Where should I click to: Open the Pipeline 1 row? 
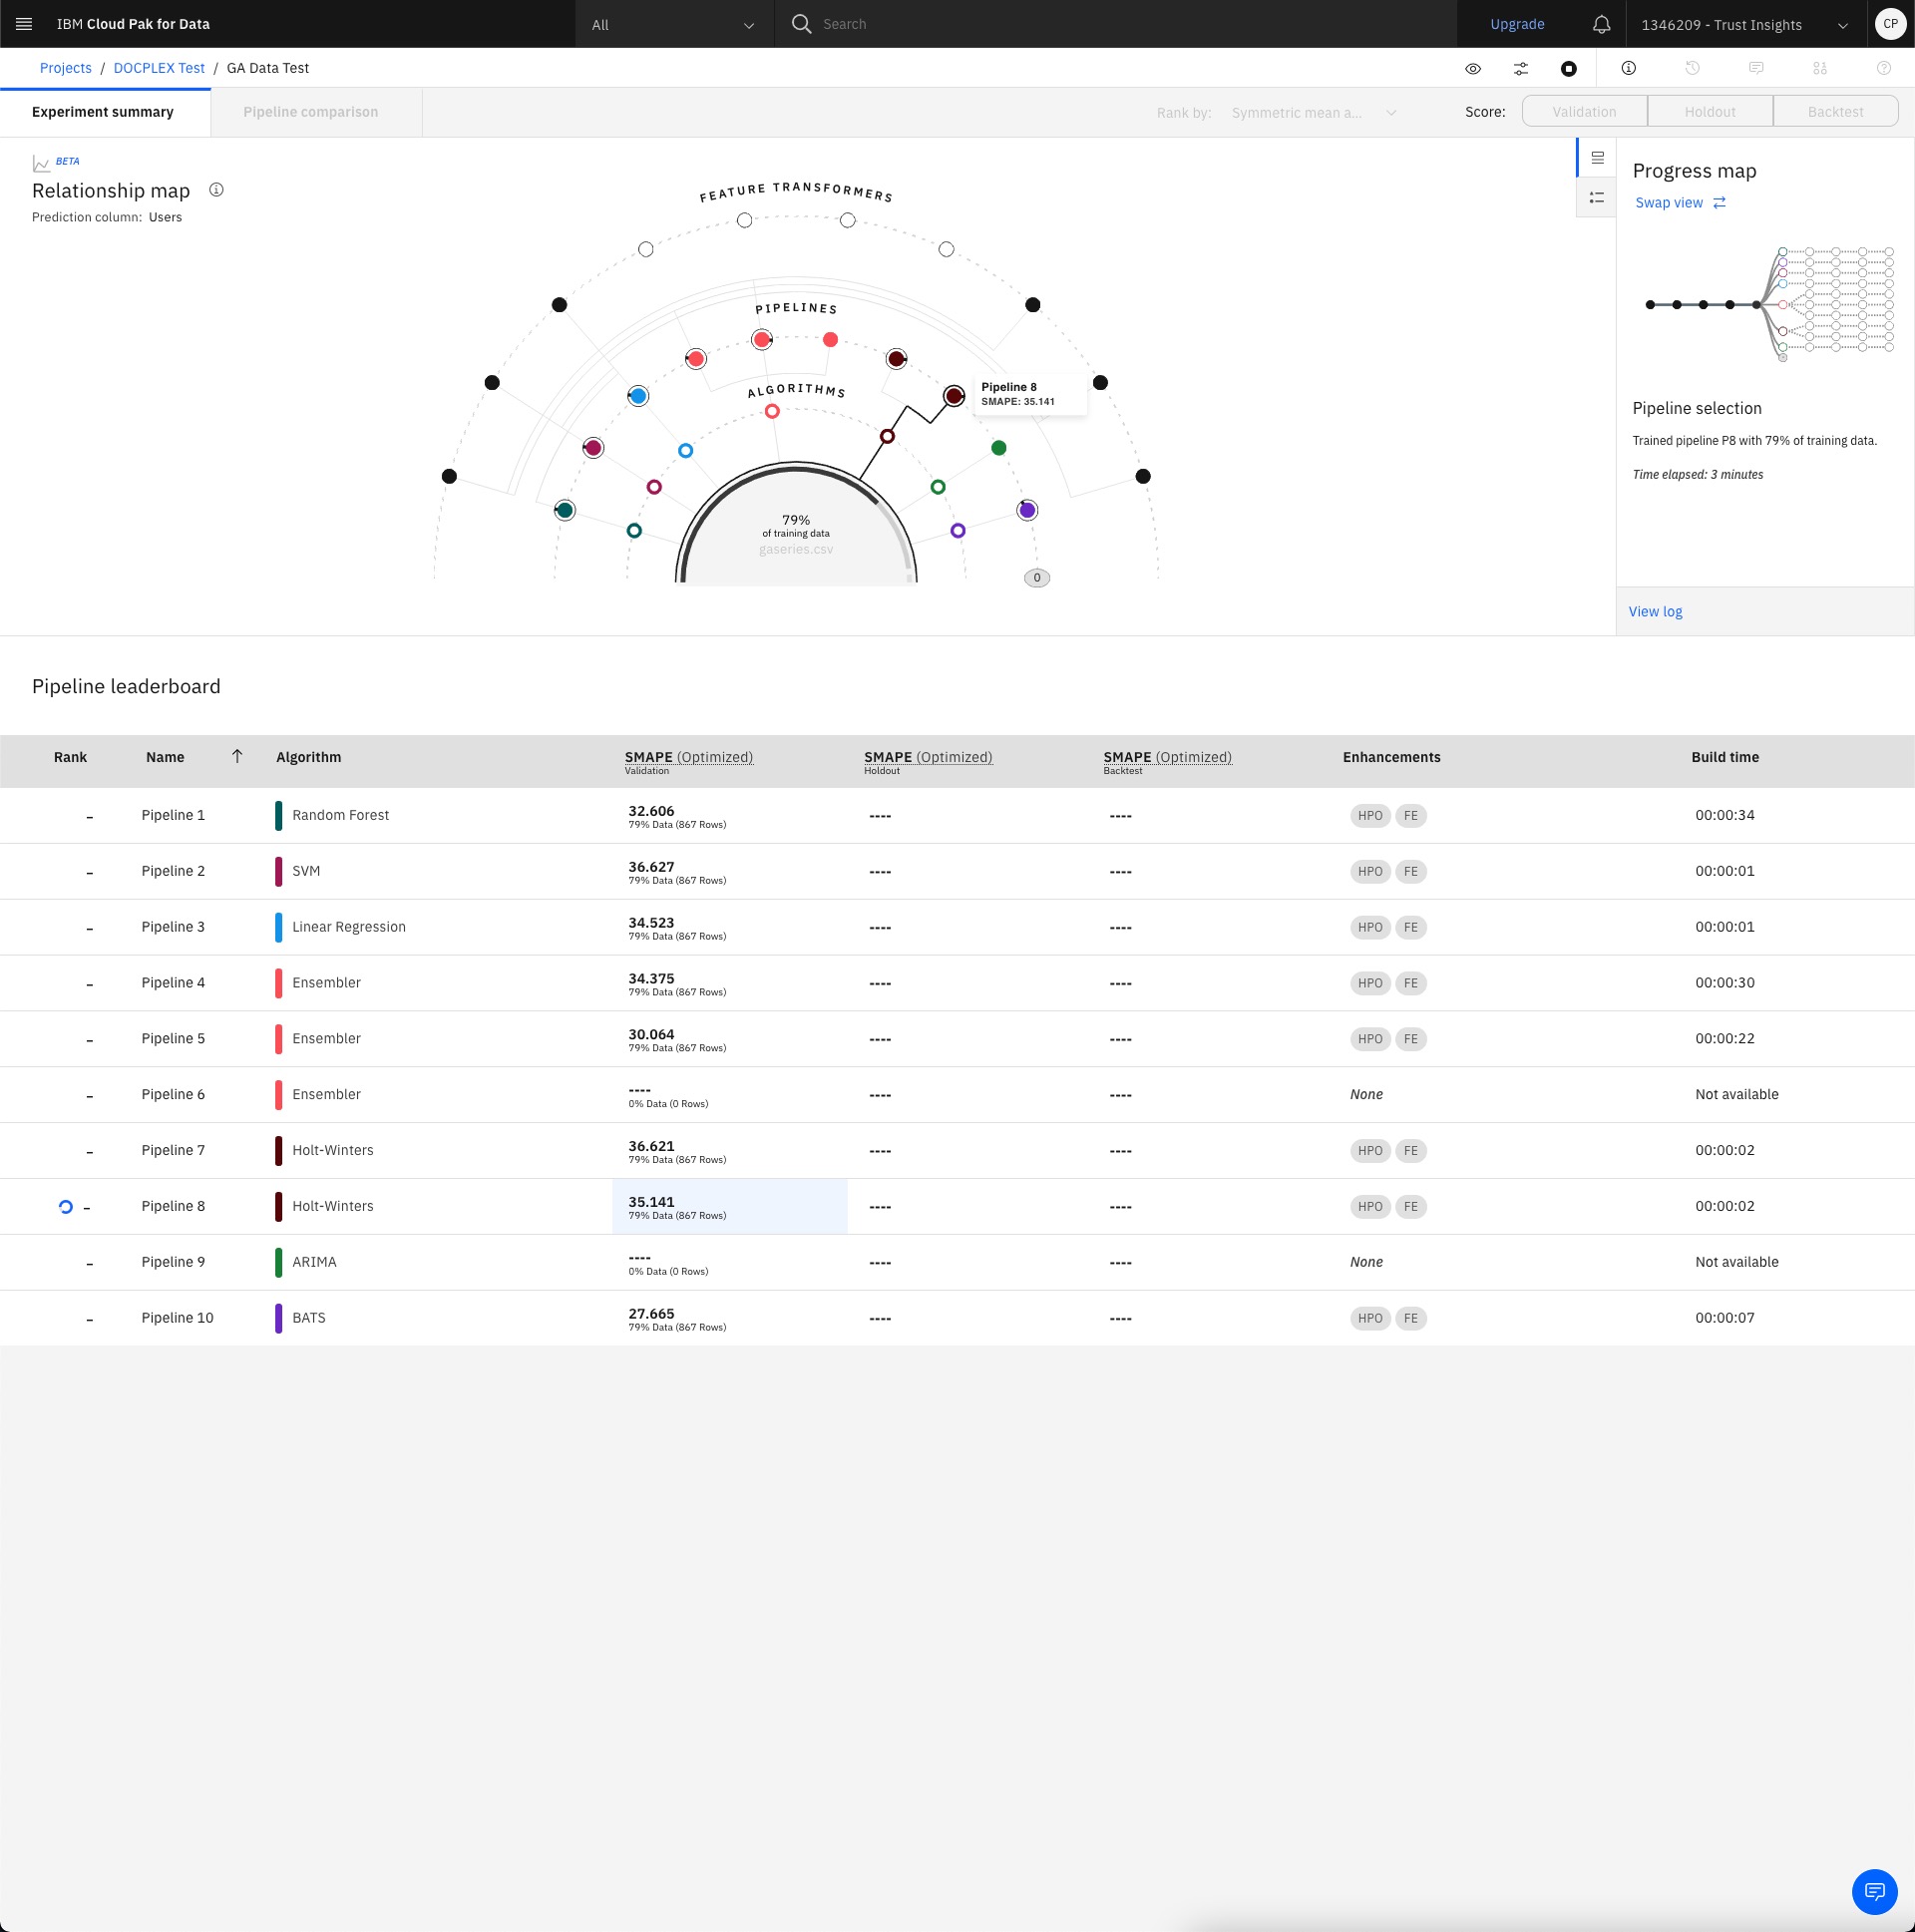pos(957,816)
